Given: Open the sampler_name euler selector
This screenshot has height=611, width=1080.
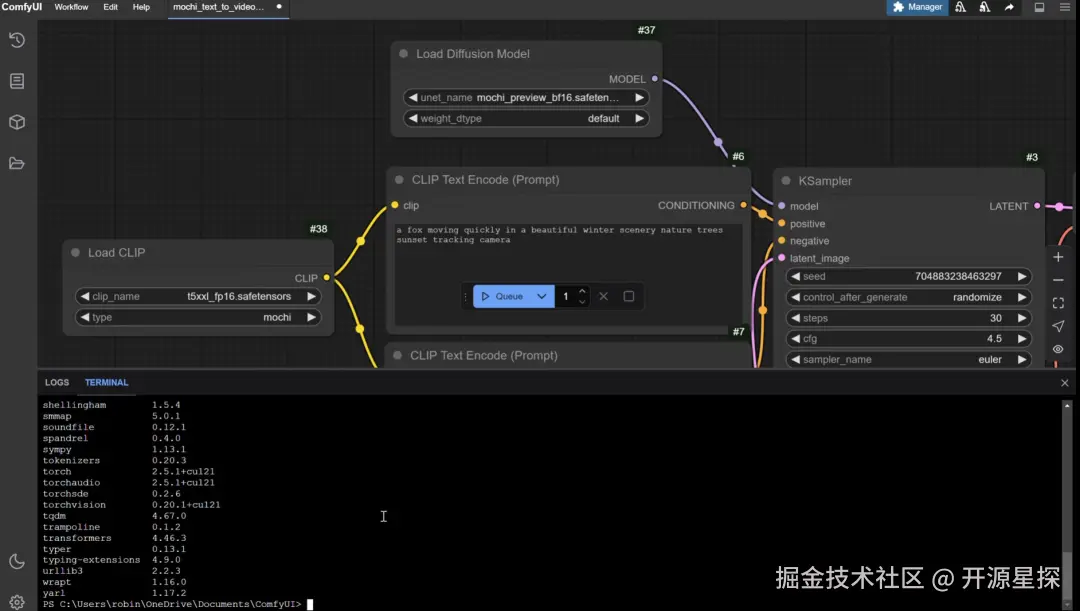Looking at the screenshot, I should click(x=908, y=360).
